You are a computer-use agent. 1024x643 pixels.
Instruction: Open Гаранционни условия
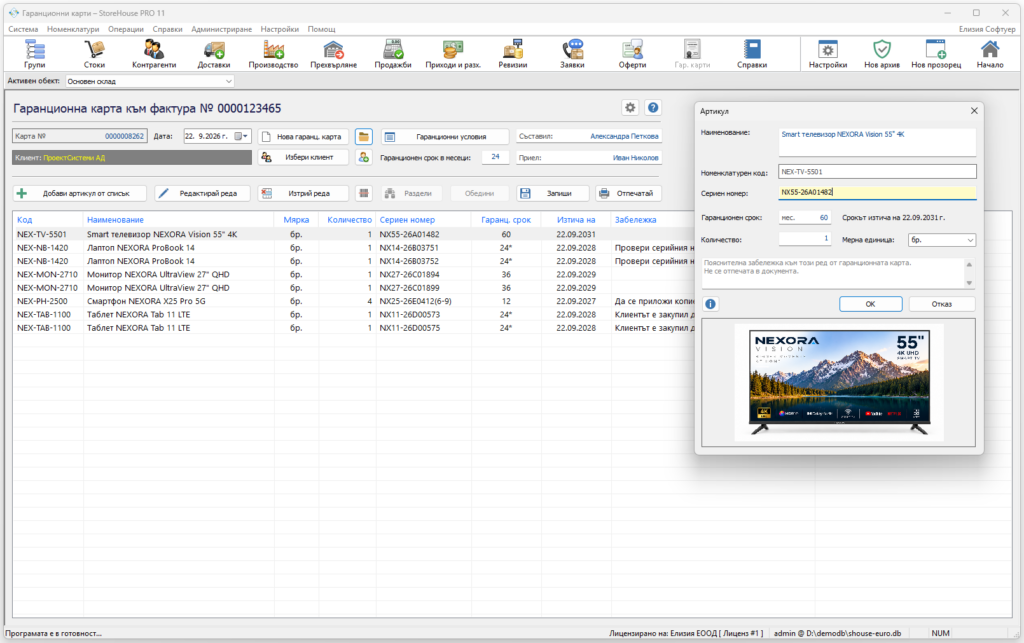tap(445, 136)
